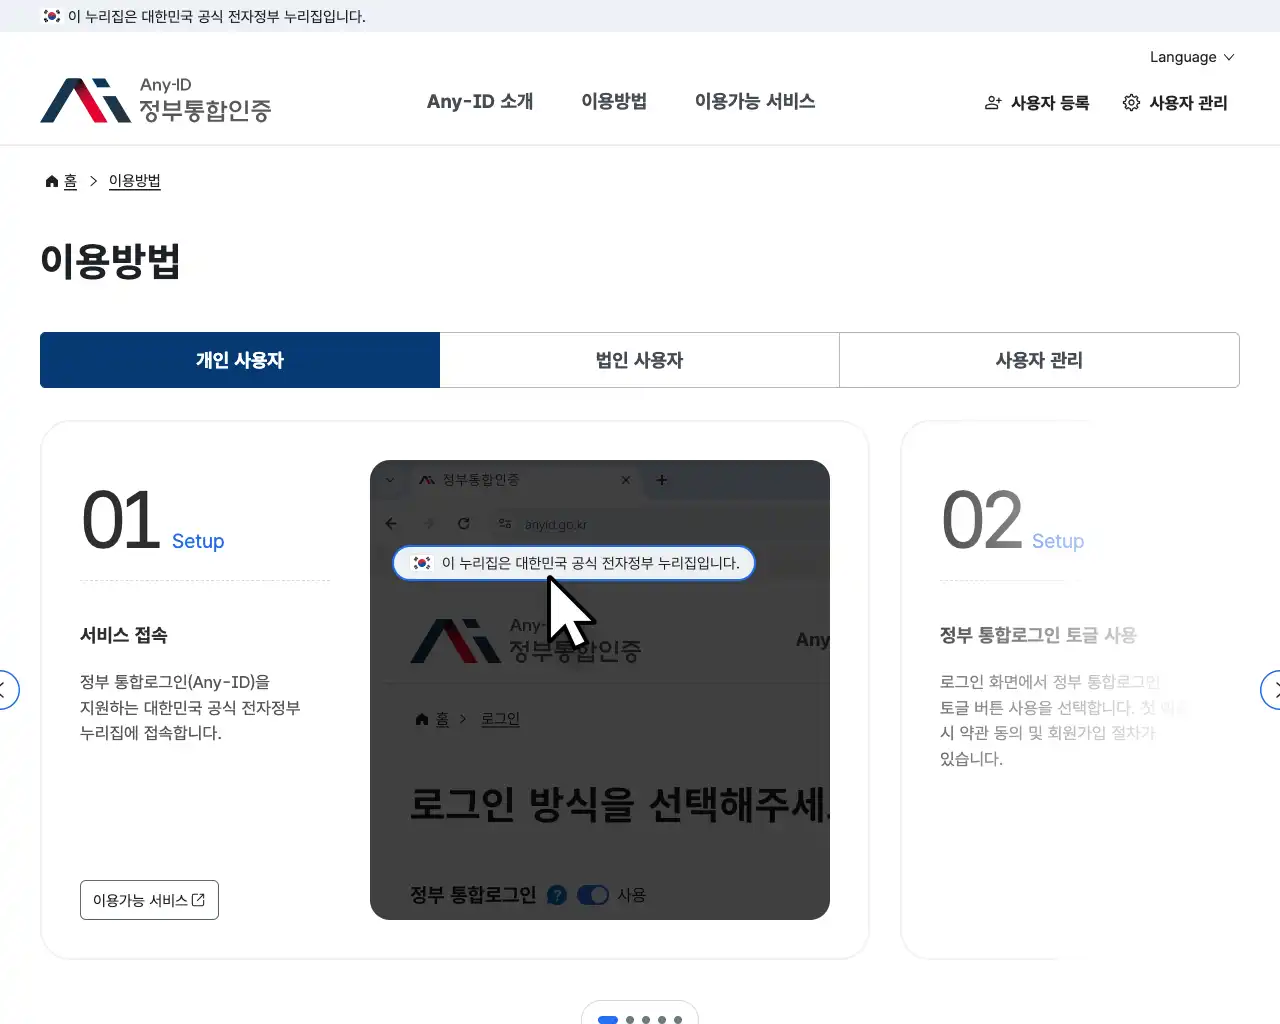Click the external-link icon on the 이용가능 서비스 button
1280x1024 pixels.
pos(198,900)
